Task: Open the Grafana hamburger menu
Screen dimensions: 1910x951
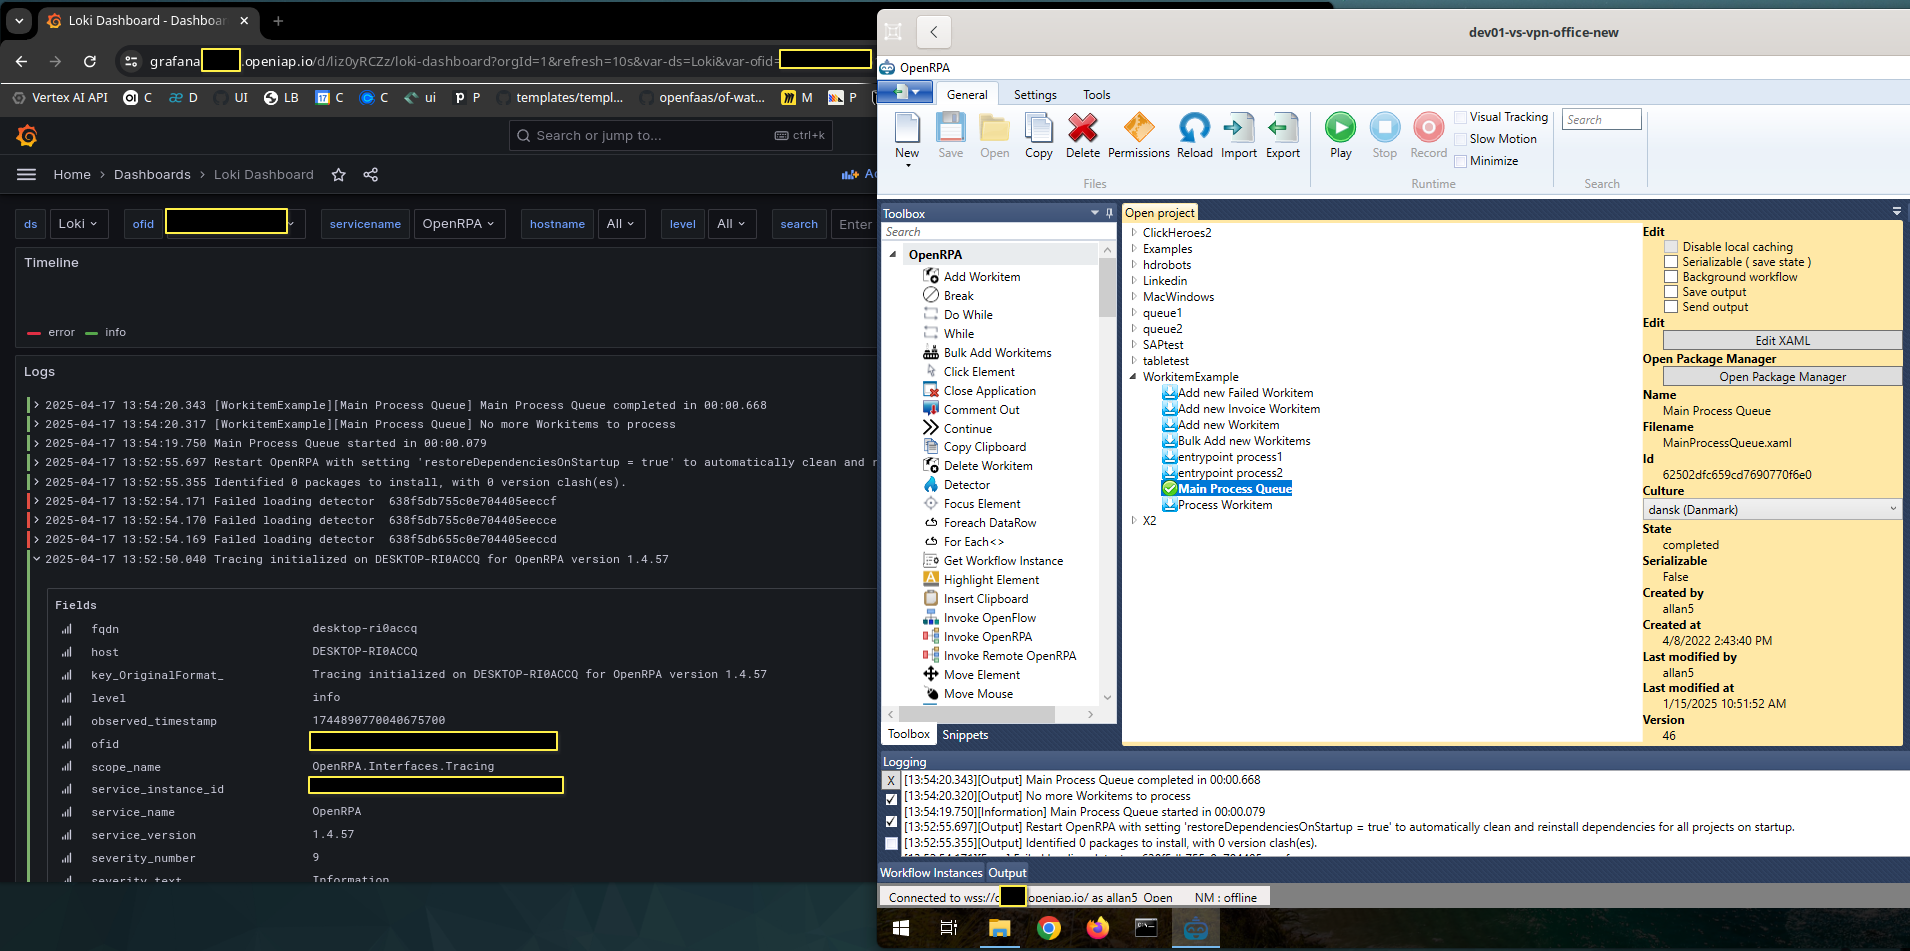Action: coord(27,174)
